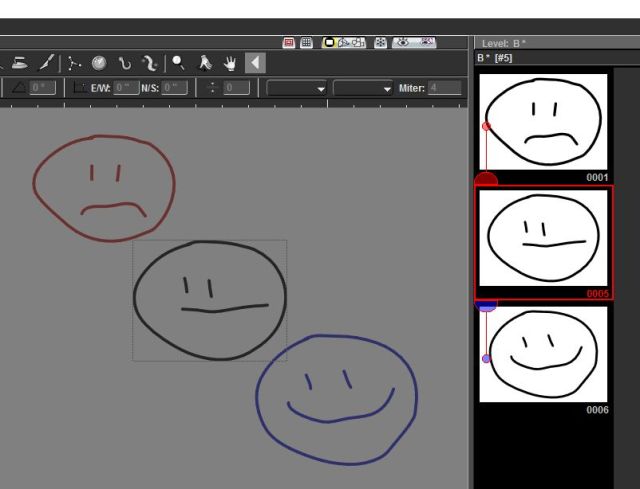The image size is (640, 489).
Task: Click the red onion skin marker on frame 0001
Action: pos(486,127)
